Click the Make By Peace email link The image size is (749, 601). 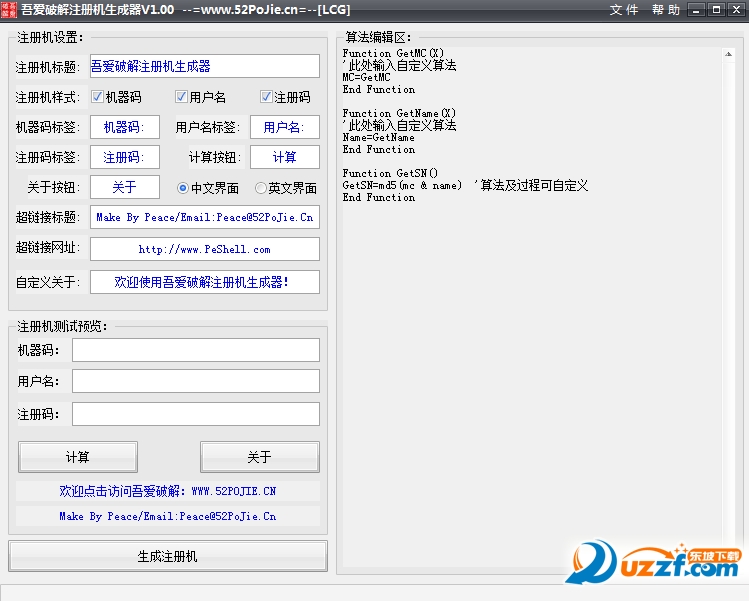click(168, 517)
